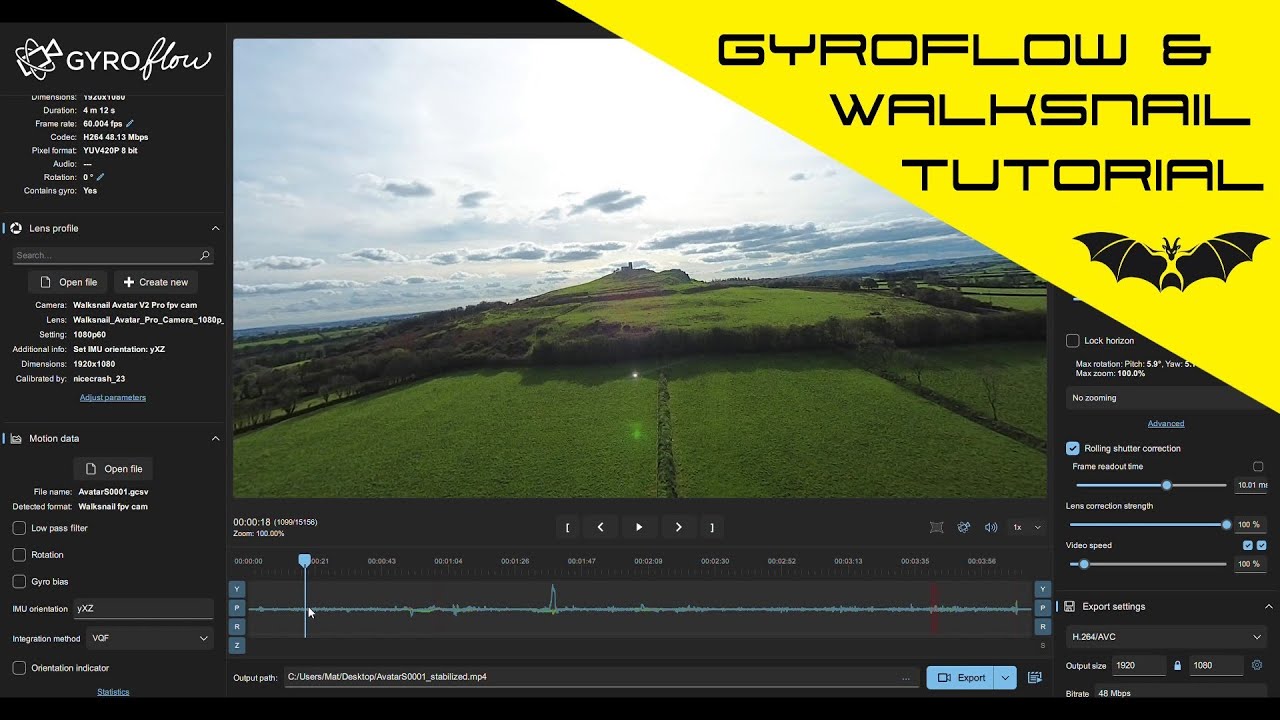Open the H.264/AVC codec dropdown

[1166, 637]
